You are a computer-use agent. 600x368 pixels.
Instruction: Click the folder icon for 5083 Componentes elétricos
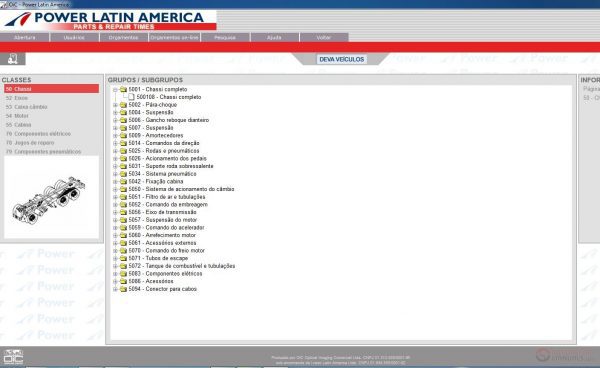tap(123, 274)
